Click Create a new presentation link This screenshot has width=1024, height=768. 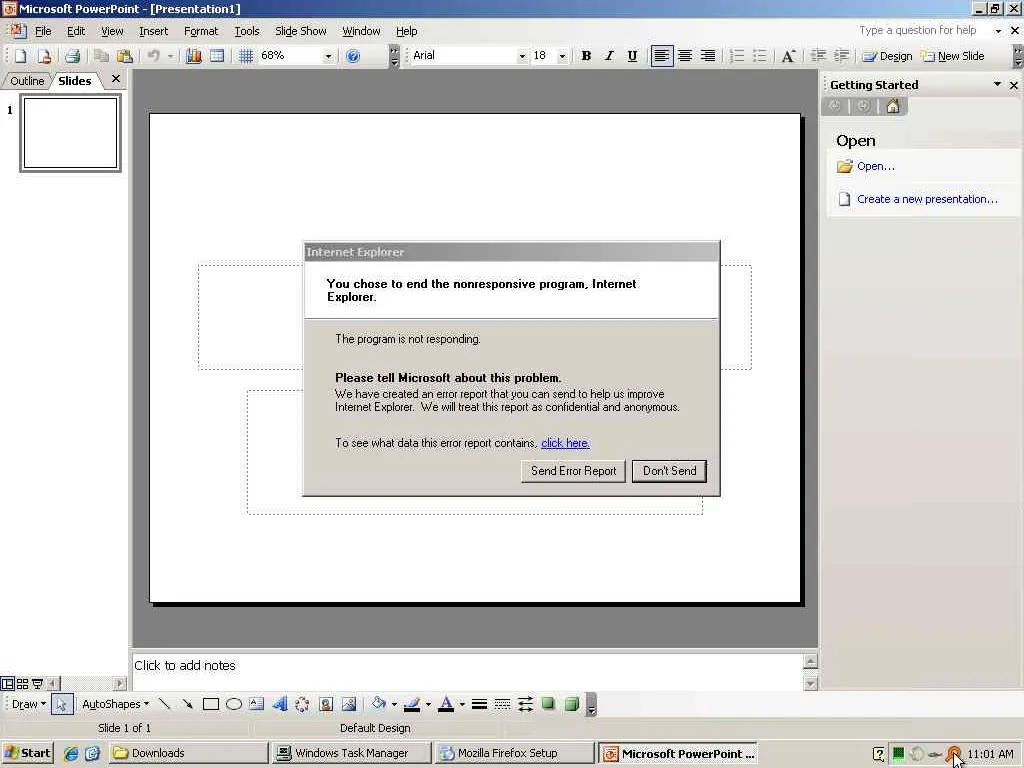tap(927, 199)
